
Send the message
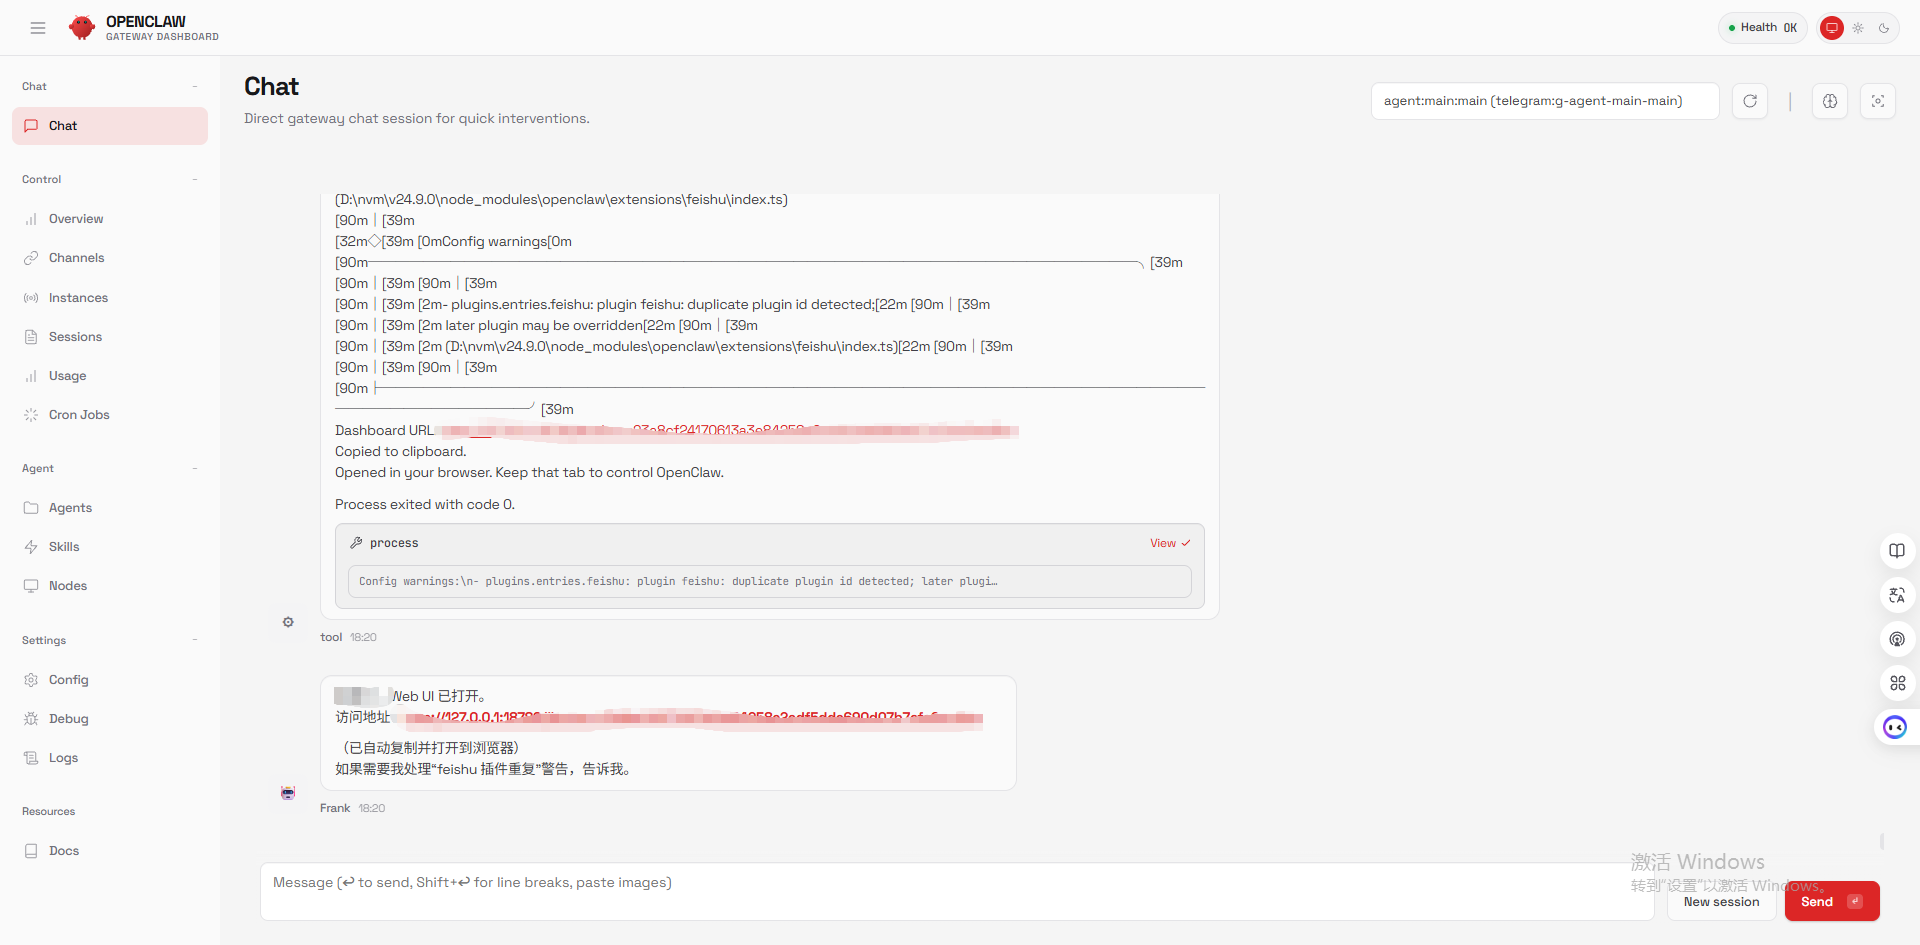tap(1832, 901)
